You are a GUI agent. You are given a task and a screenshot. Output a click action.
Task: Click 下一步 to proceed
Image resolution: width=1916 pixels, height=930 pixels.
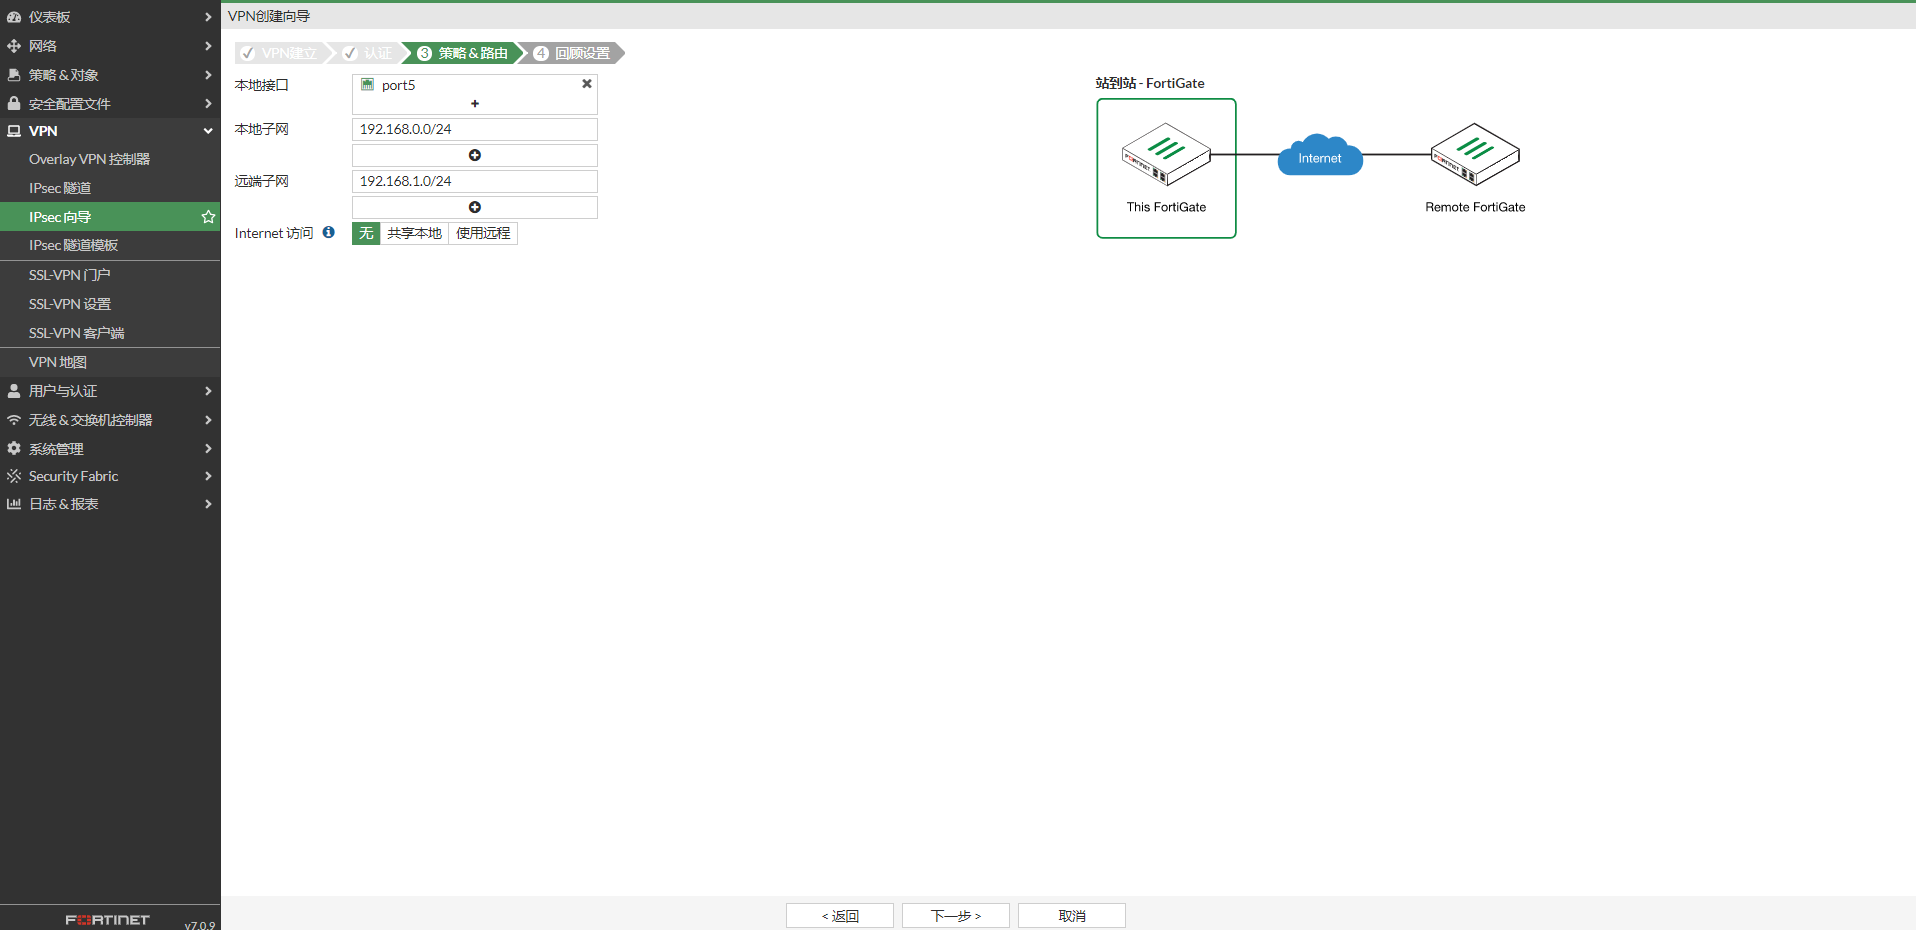tap(955, 915)
